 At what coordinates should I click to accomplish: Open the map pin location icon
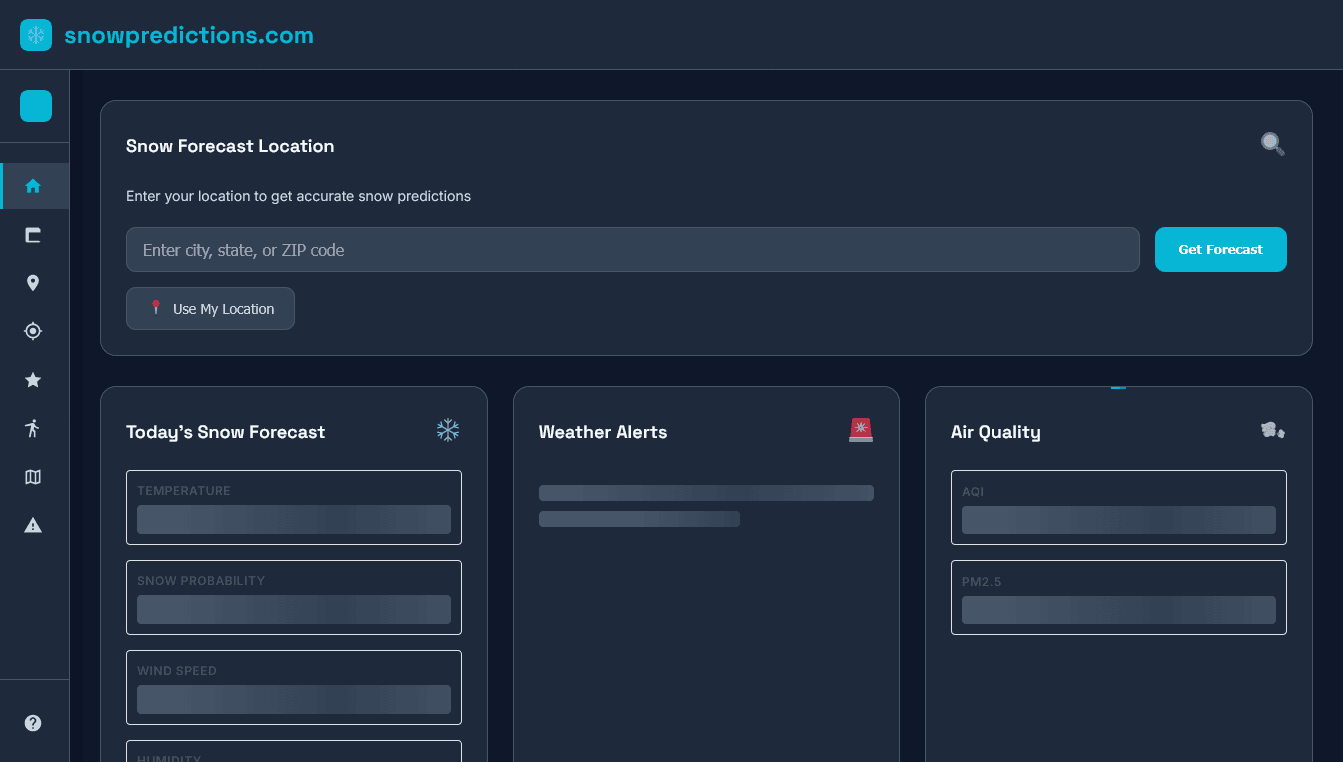(x=33, y=283)
